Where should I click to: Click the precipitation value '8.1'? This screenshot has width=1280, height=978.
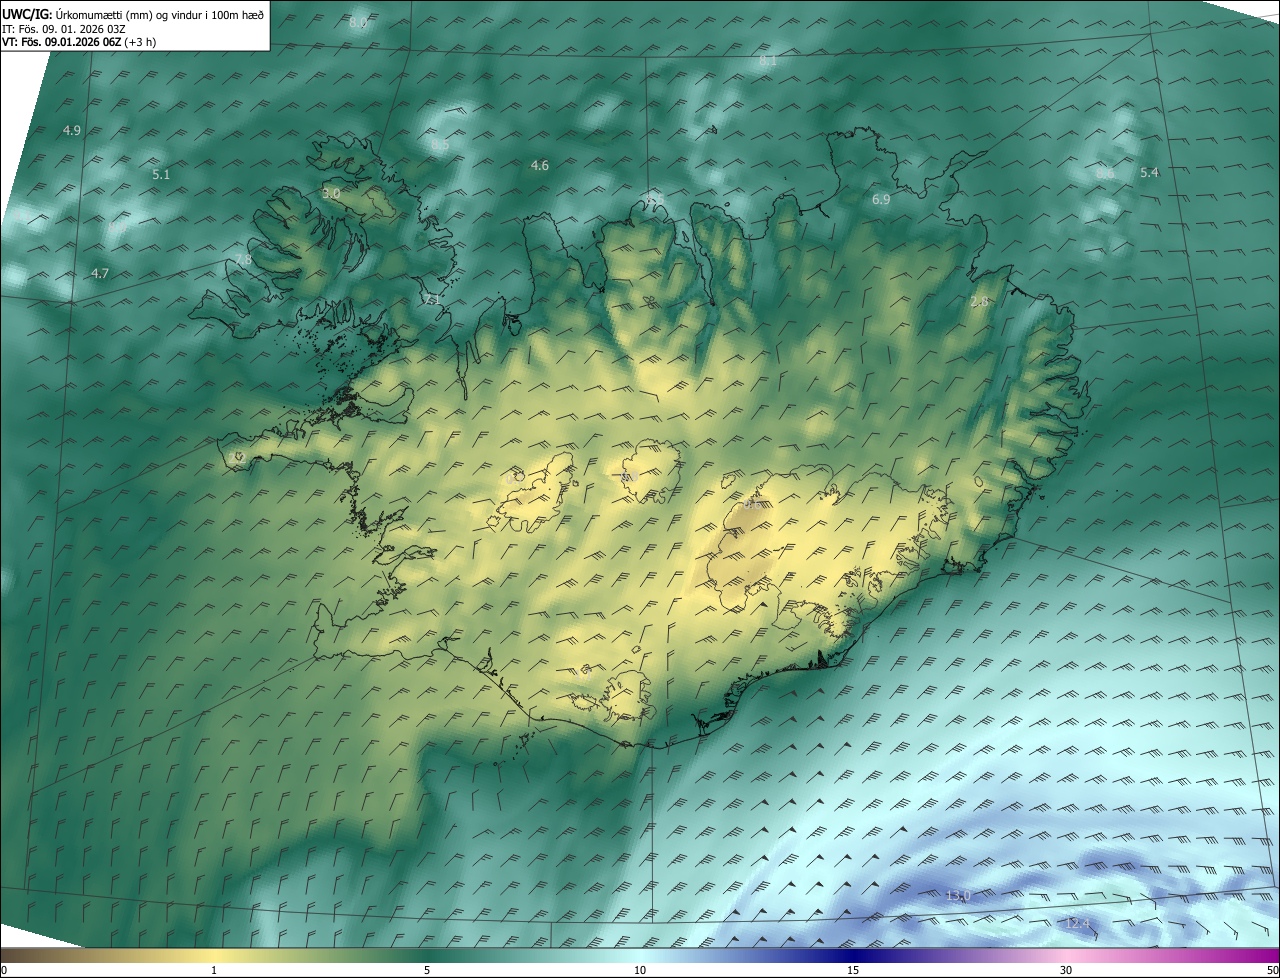(768, 61)
